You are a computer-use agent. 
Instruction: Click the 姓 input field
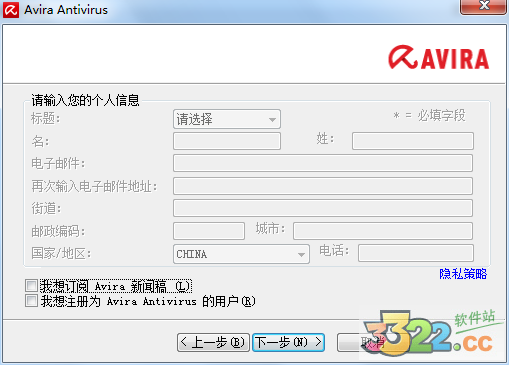(x=413, y=141)
